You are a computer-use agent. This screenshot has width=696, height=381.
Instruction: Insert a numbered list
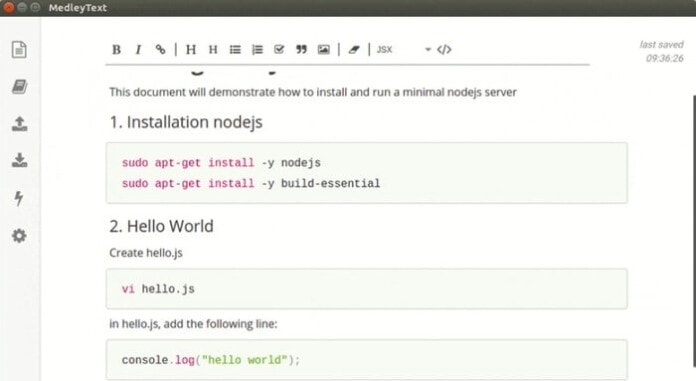(257, 49)
